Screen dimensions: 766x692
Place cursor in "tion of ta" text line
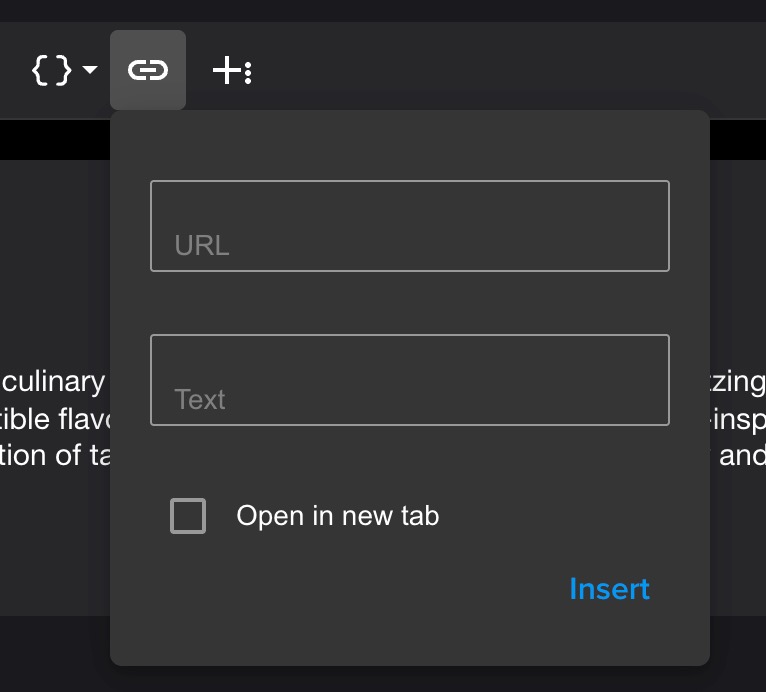coord(54,454)
